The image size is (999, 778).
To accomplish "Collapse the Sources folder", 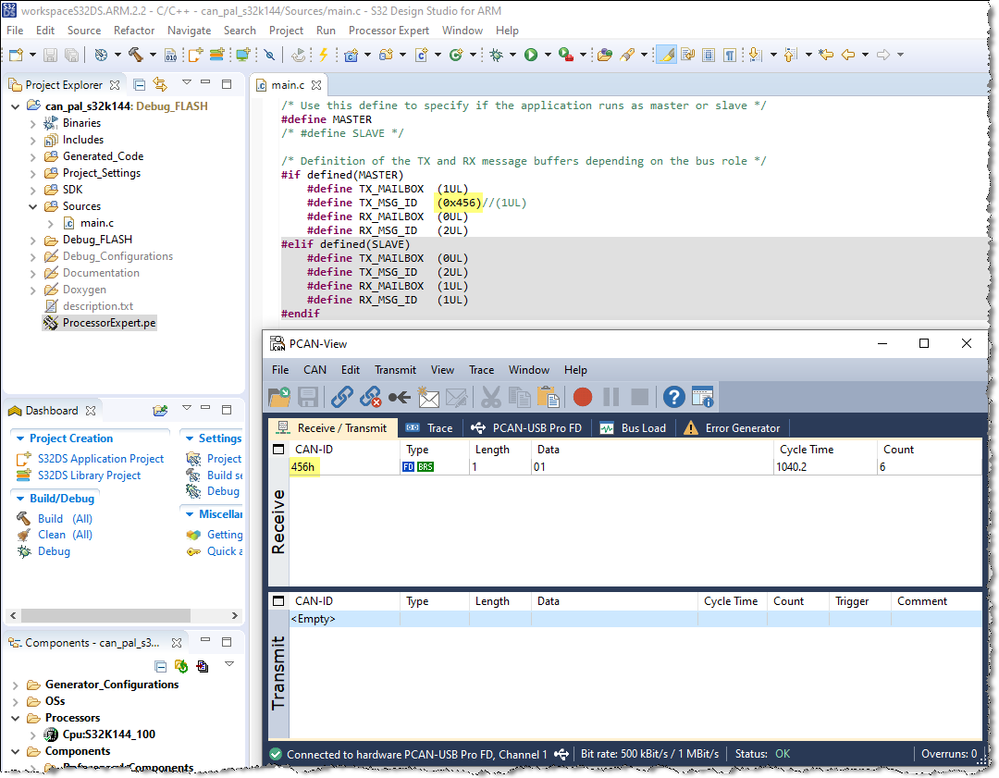I will [33, 207].
